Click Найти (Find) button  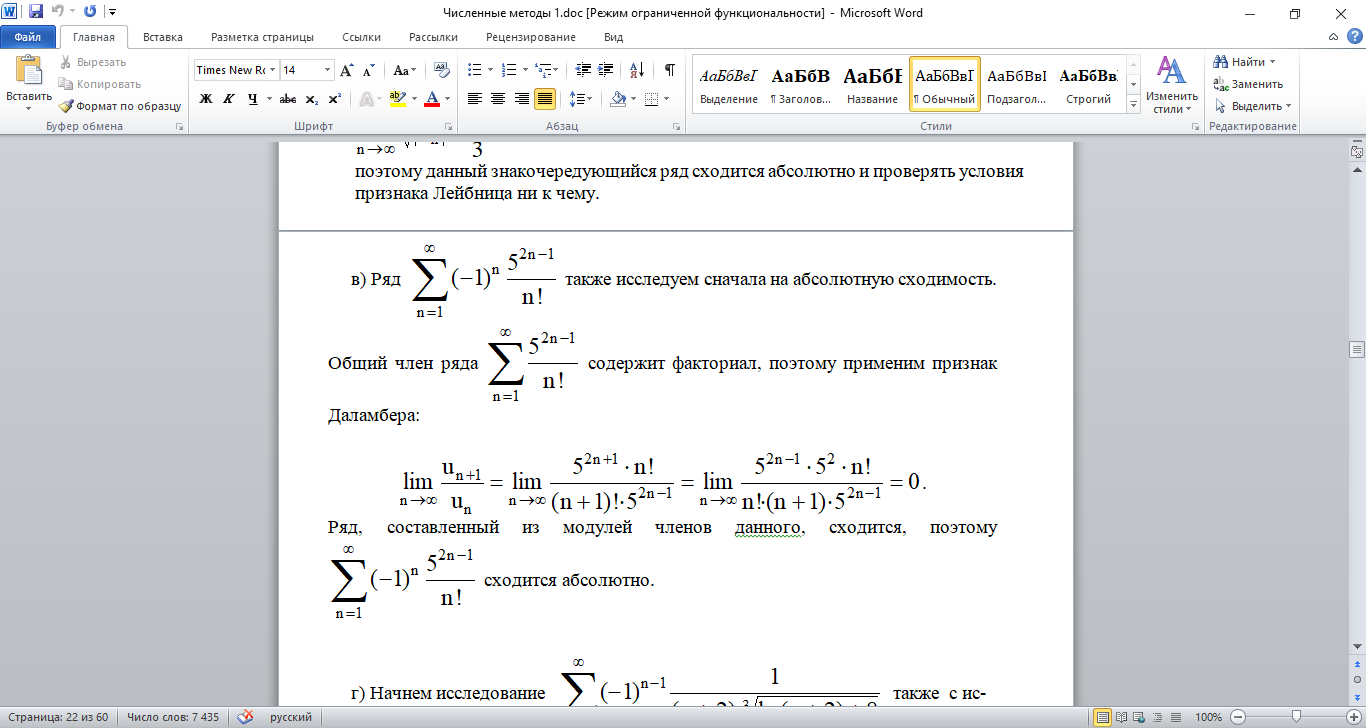[x=1245, y=62]
